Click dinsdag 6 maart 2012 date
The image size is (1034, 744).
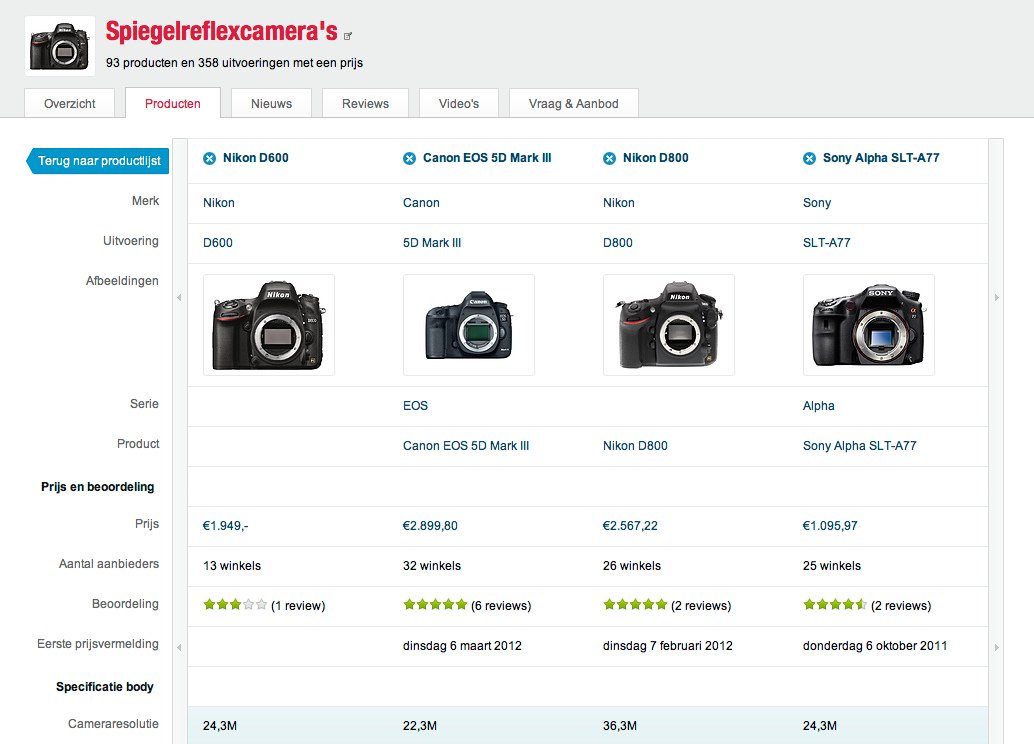[x=462, y=646]
